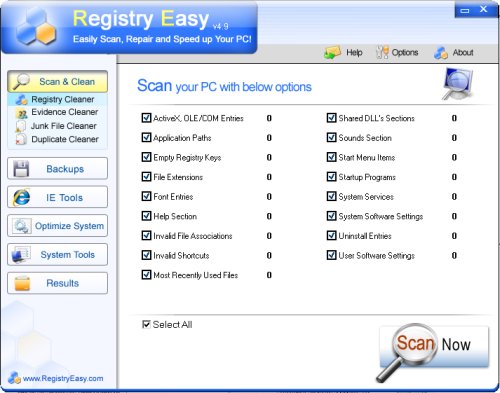Close the Registry Easy window

484,10
